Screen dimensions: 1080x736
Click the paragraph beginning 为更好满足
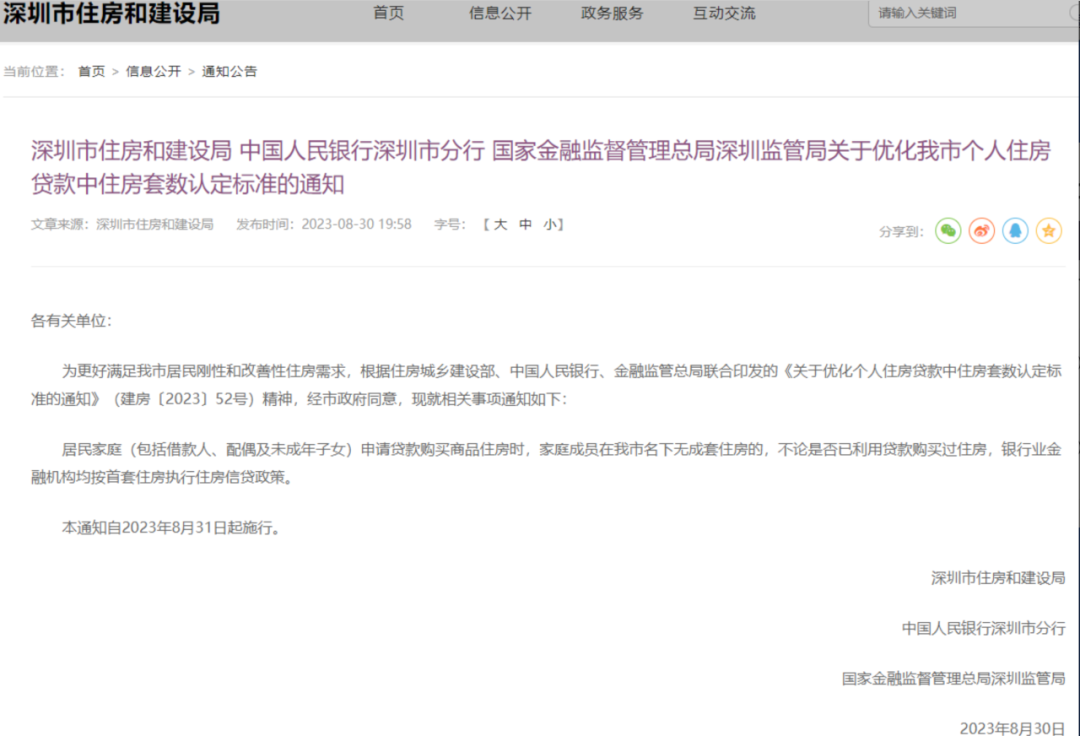(546, 385)
